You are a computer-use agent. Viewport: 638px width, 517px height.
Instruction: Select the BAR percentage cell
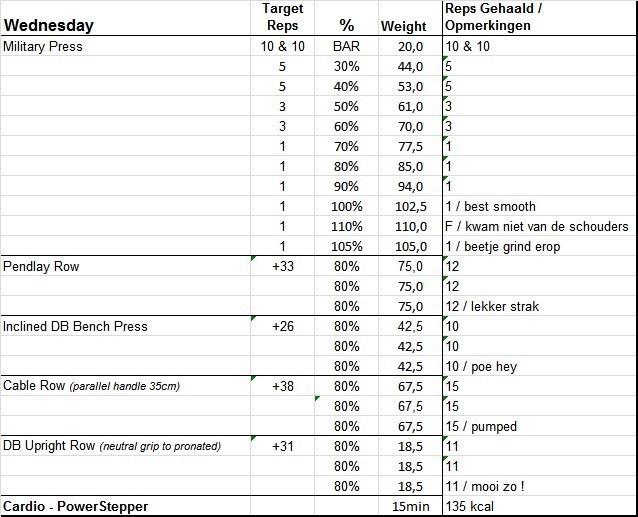pyautogui.click(x=347, y=46)
